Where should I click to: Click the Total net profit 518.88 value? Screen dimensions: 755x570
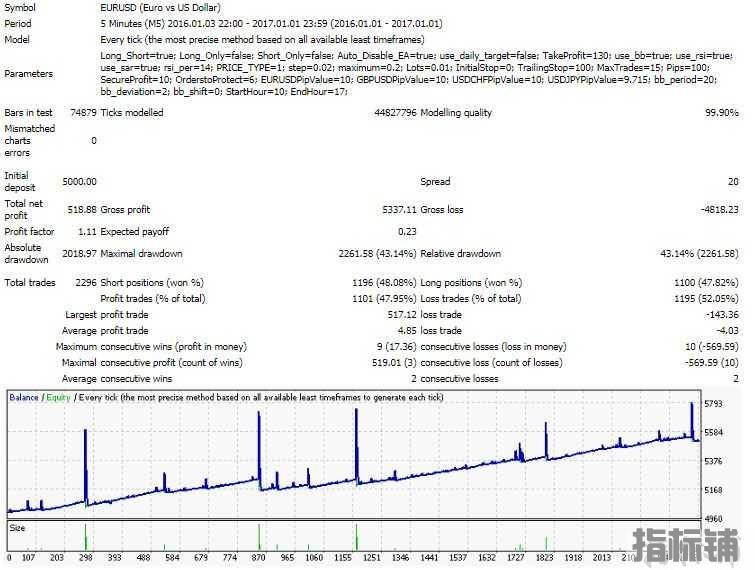pos(82,210)
